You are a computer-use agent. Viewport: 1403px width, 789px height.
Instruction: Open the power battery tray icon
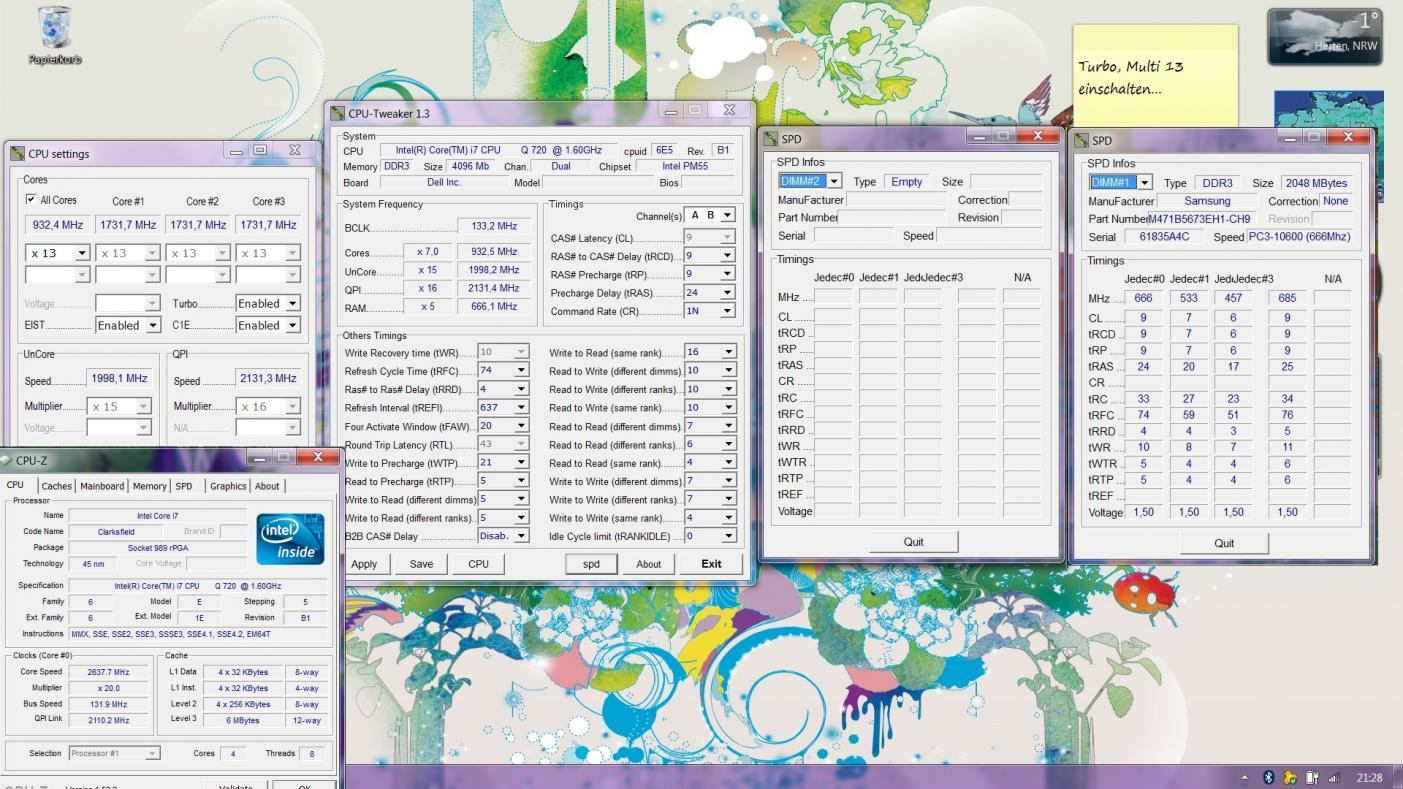coord(1311,778)
